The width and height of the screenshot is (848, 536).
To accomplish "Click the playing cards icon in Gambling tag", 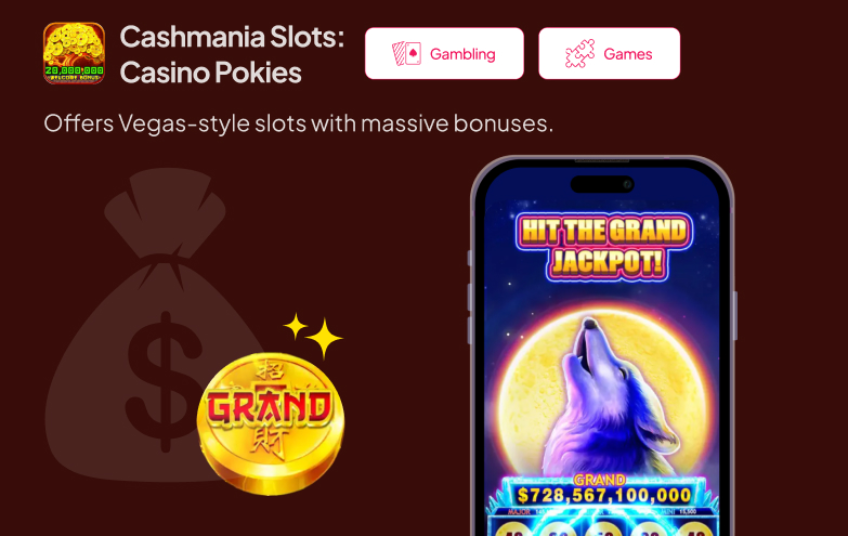I will pyautogui.click(x=407, y=54).
